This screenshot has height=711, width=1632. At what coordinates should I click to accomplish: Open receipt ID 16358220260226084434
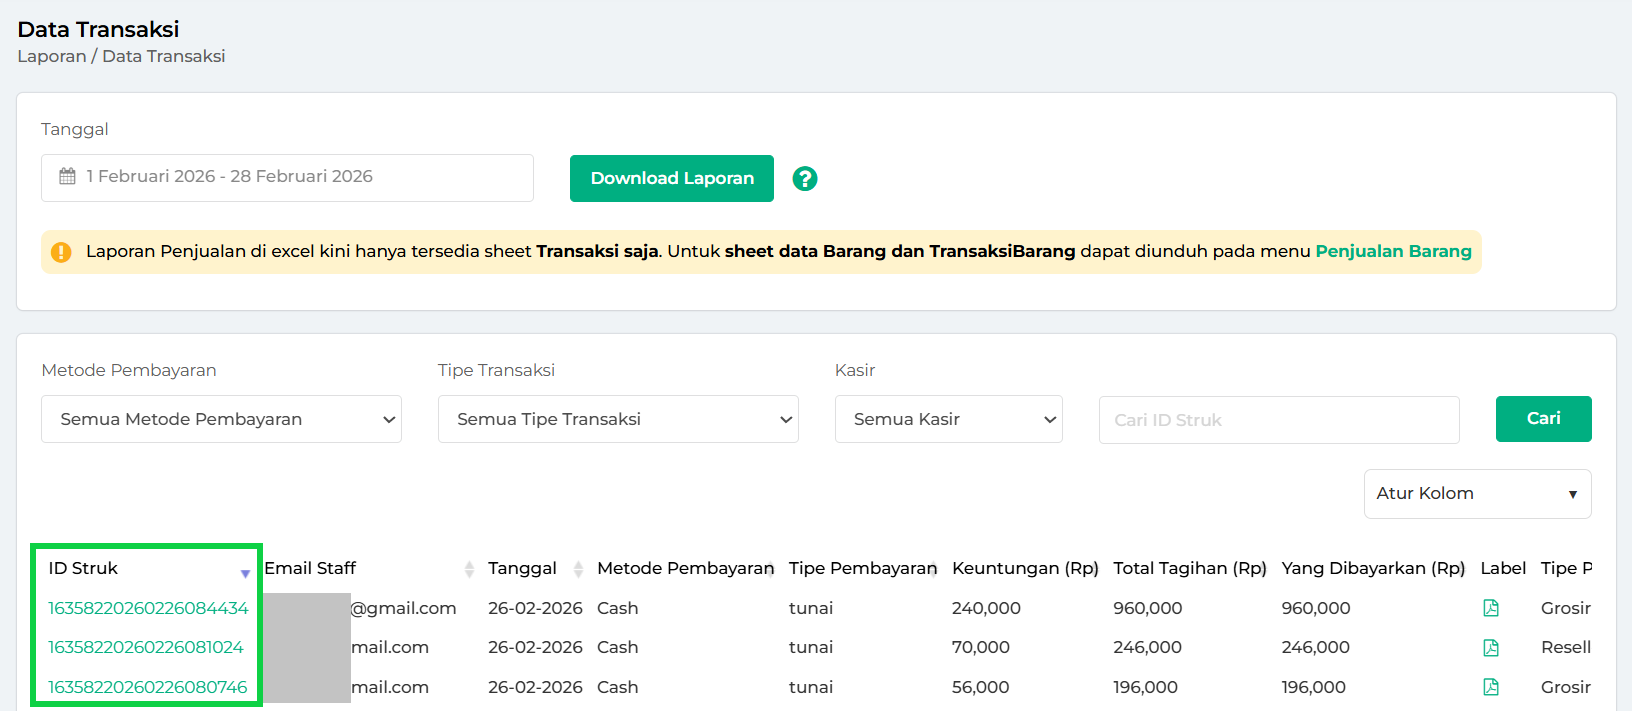click(148, 608)
